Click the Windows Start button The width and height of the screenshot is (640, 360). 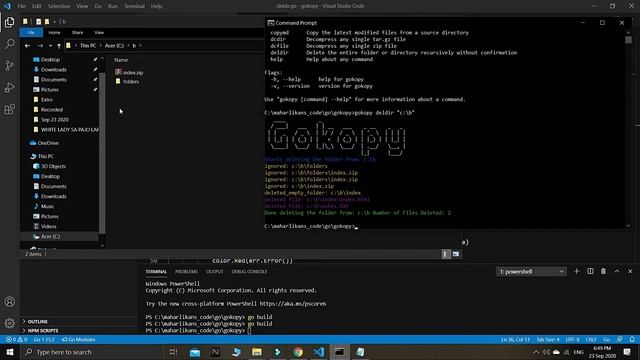10,352
